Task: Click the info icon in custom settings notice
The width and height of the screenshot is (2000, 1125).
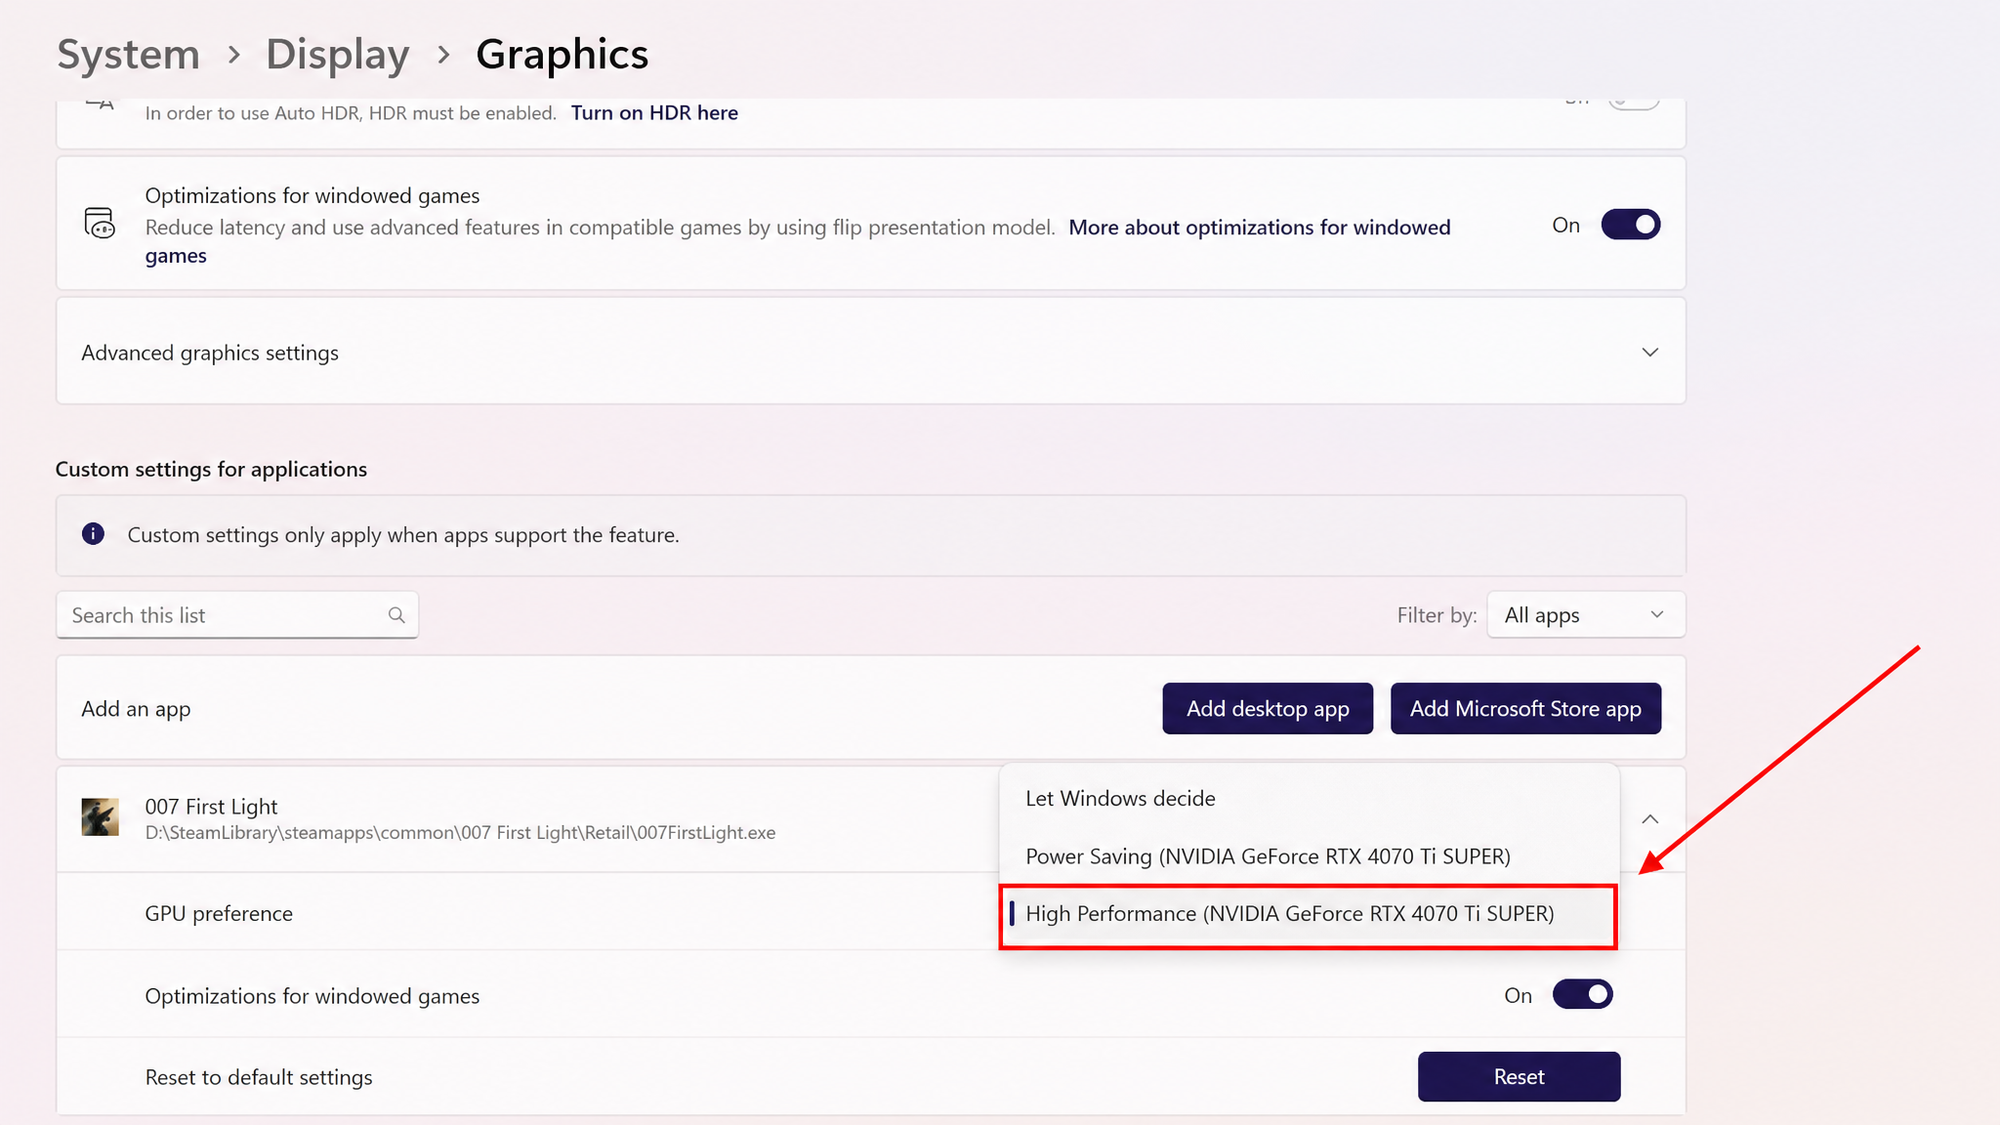Action: point(93,534)
